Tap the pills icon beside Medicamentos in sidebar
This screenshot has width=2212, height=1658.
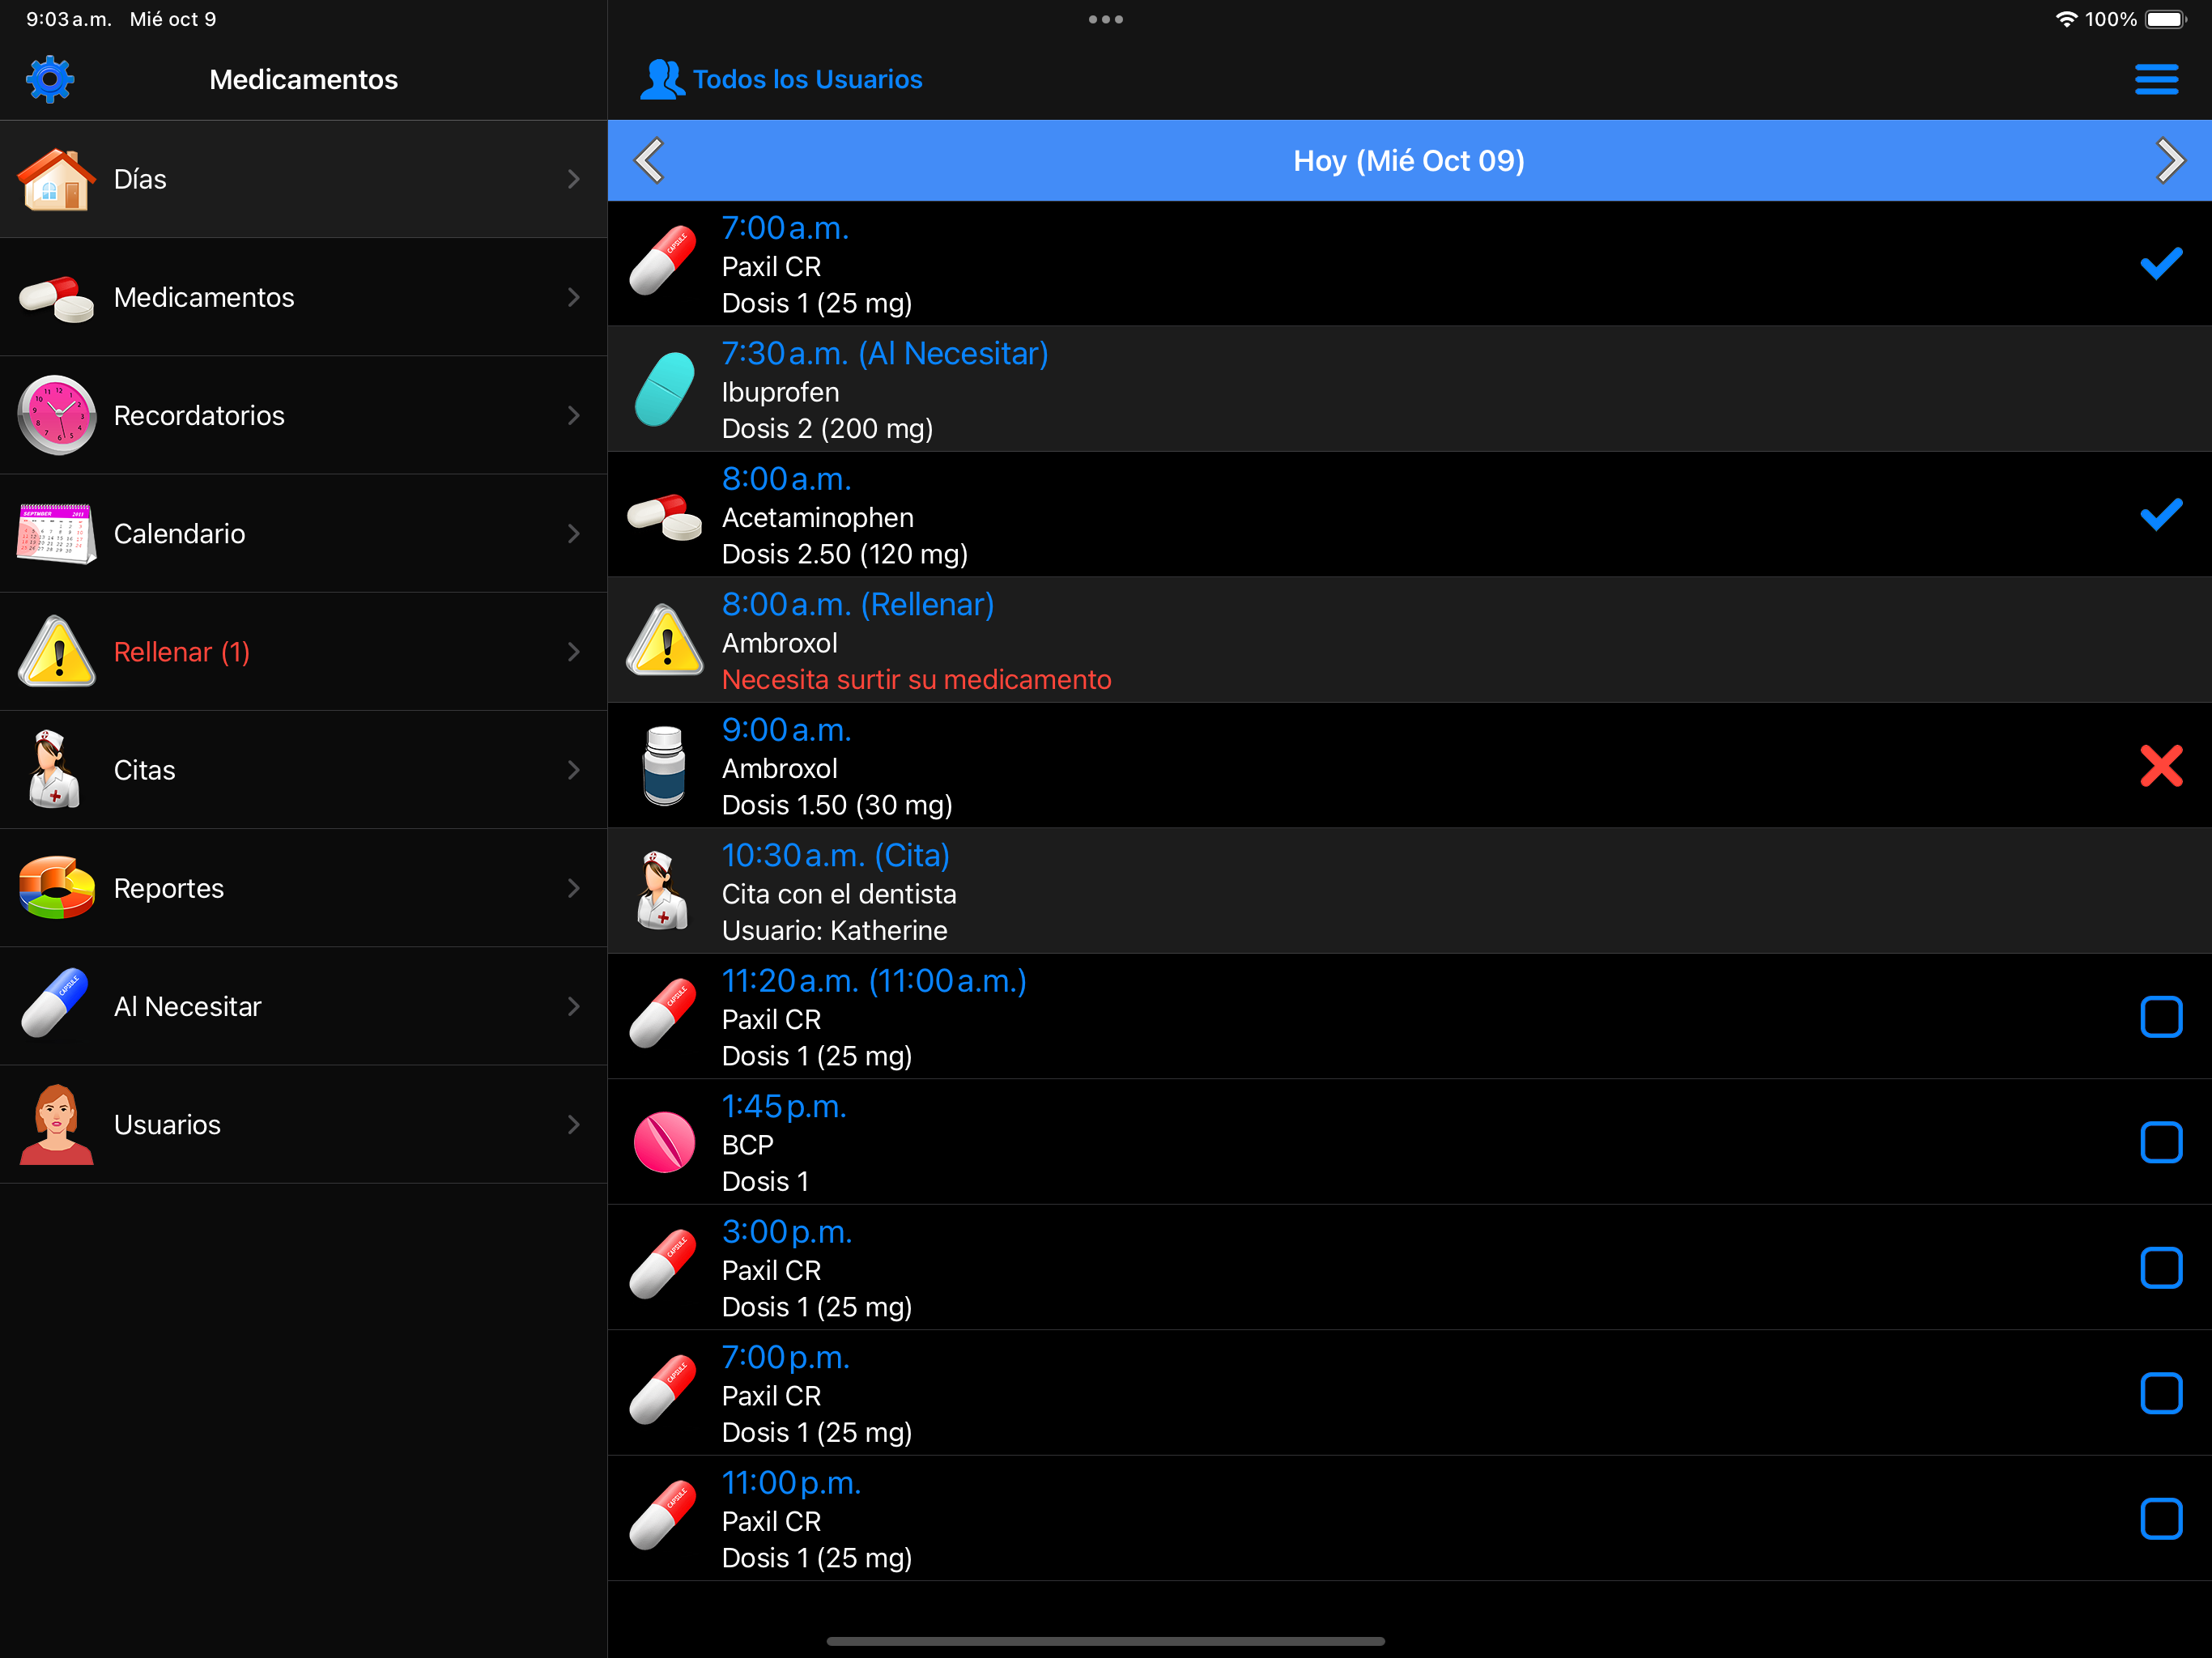56,298
